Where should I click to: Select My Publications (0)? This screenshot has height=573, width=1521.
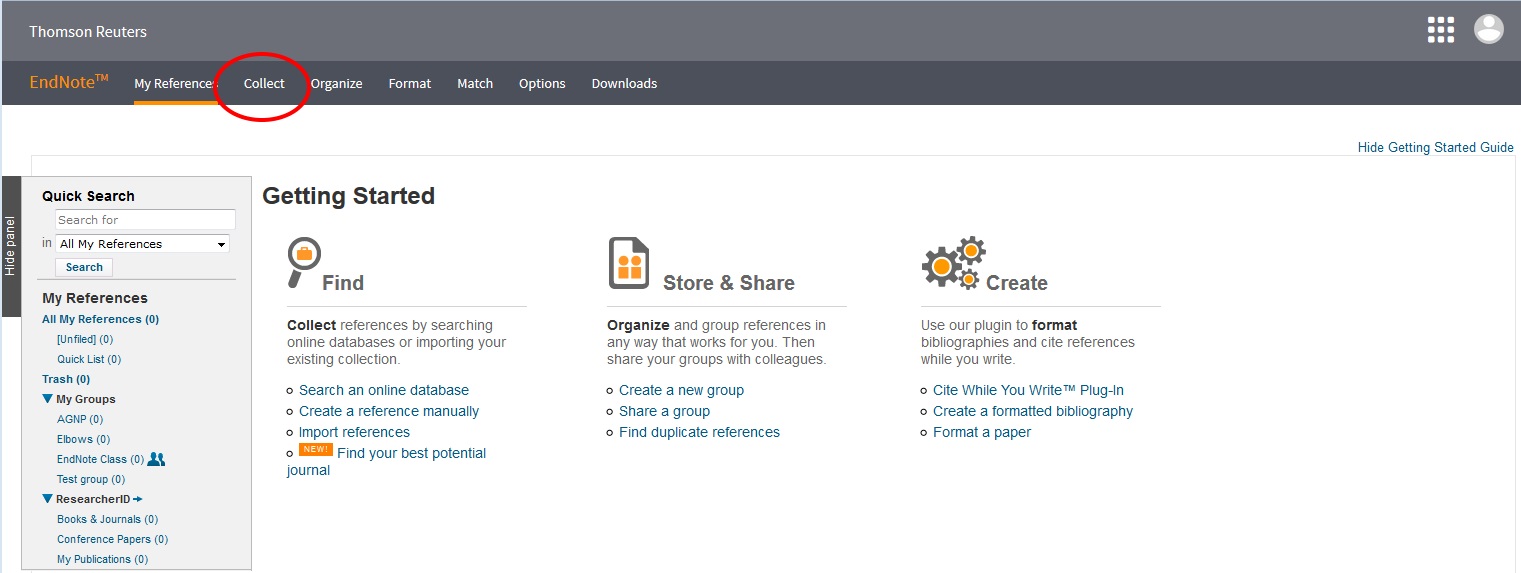coord(102,559)
